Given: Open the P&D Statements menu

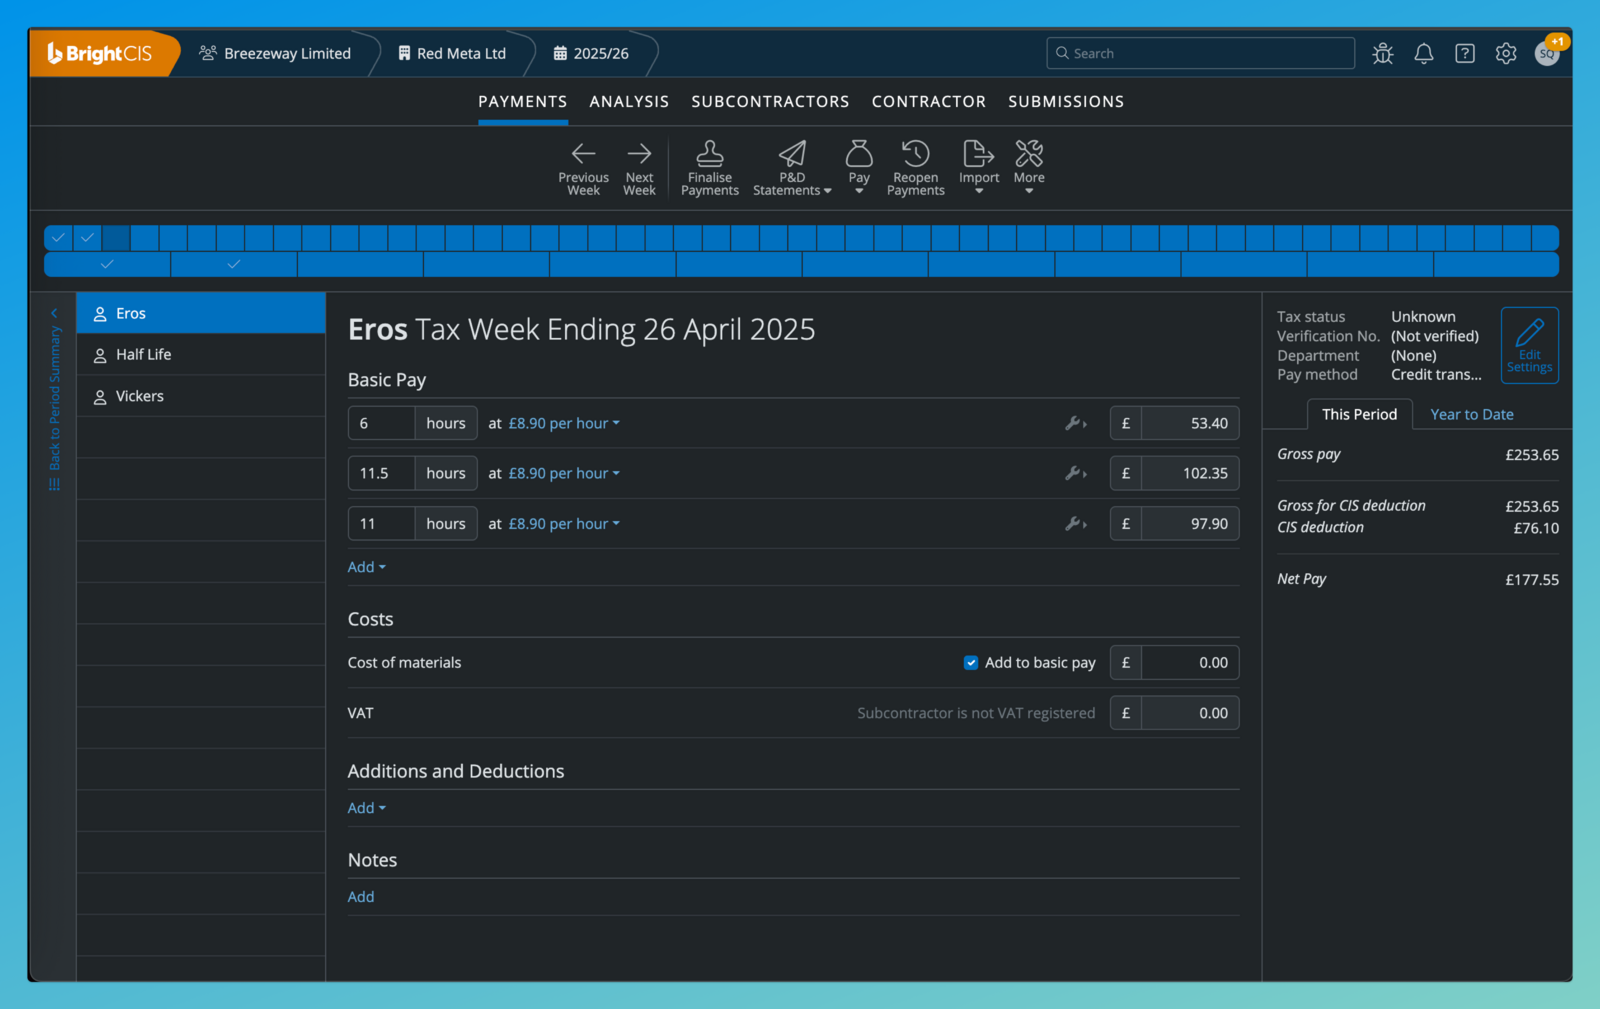Looking at the screenshot, I should pos(792,167).
